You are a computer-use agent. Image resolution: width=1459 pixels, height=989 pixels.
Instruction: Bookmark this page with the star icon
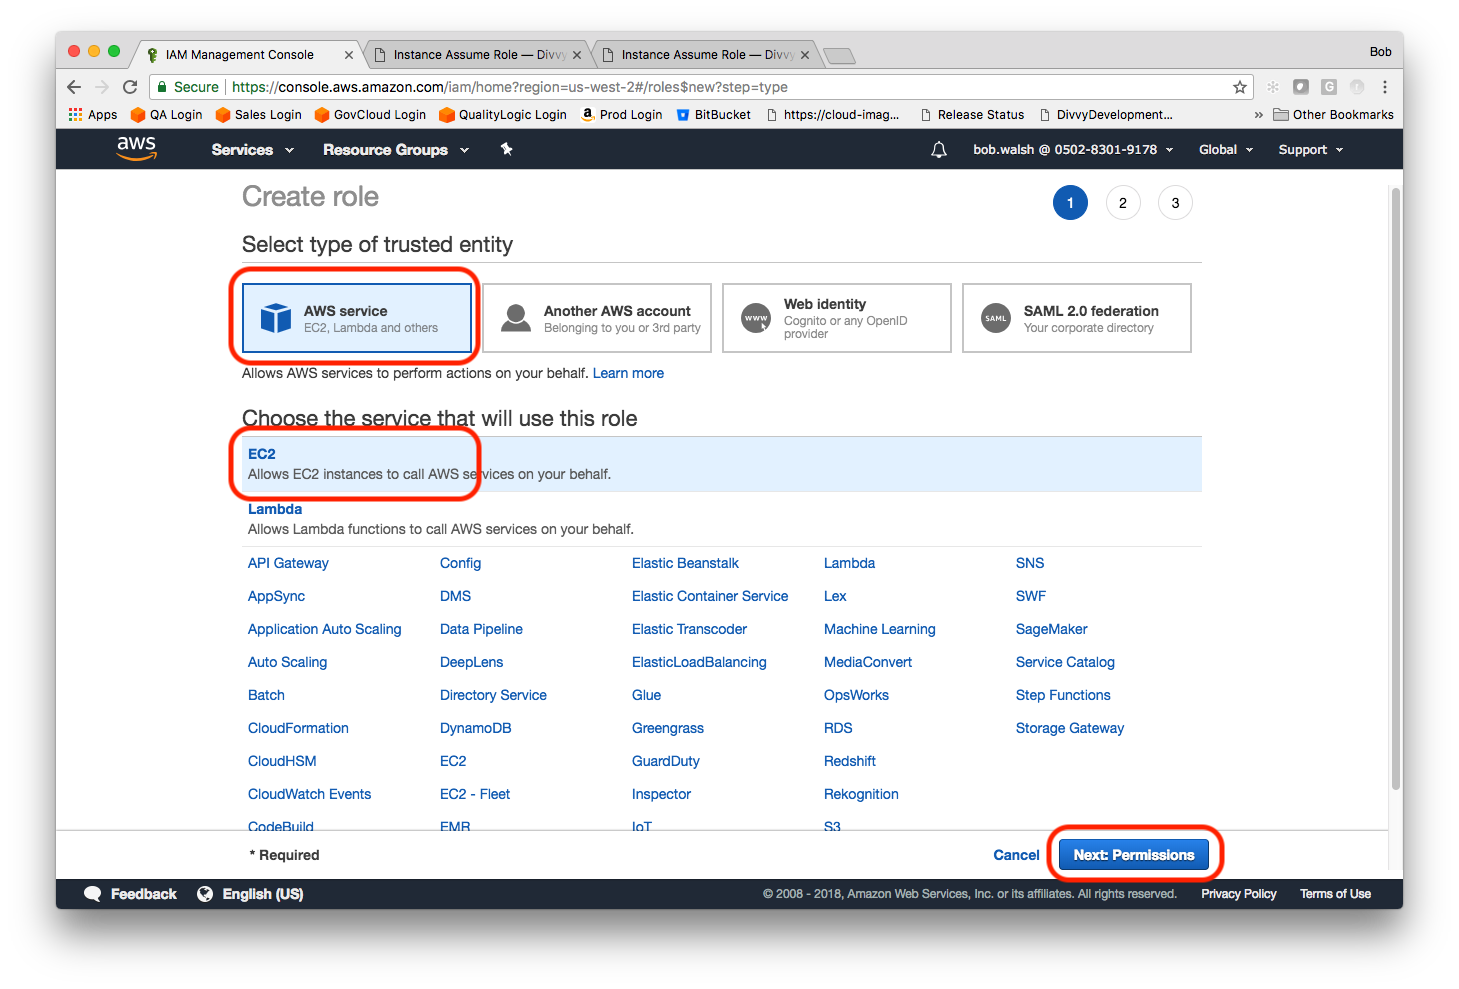coord(1240,87)
